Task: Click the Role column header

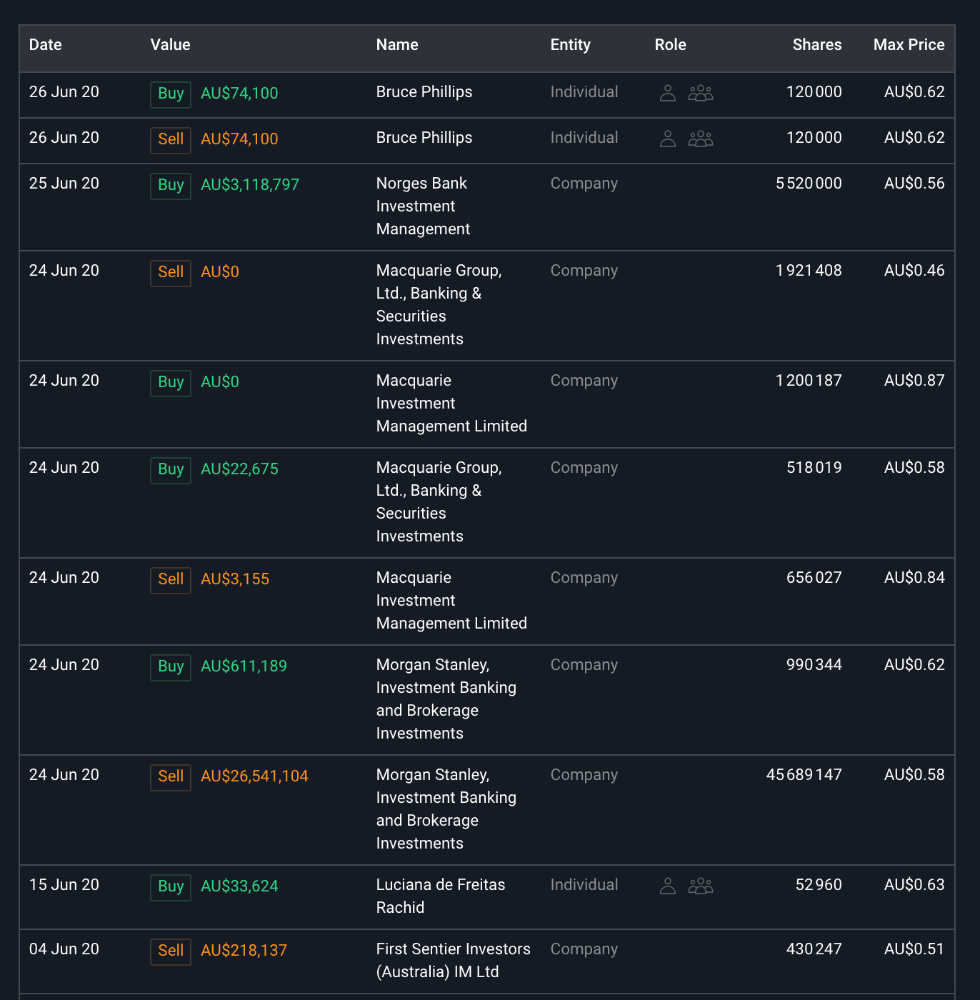Action: [670, 45]
